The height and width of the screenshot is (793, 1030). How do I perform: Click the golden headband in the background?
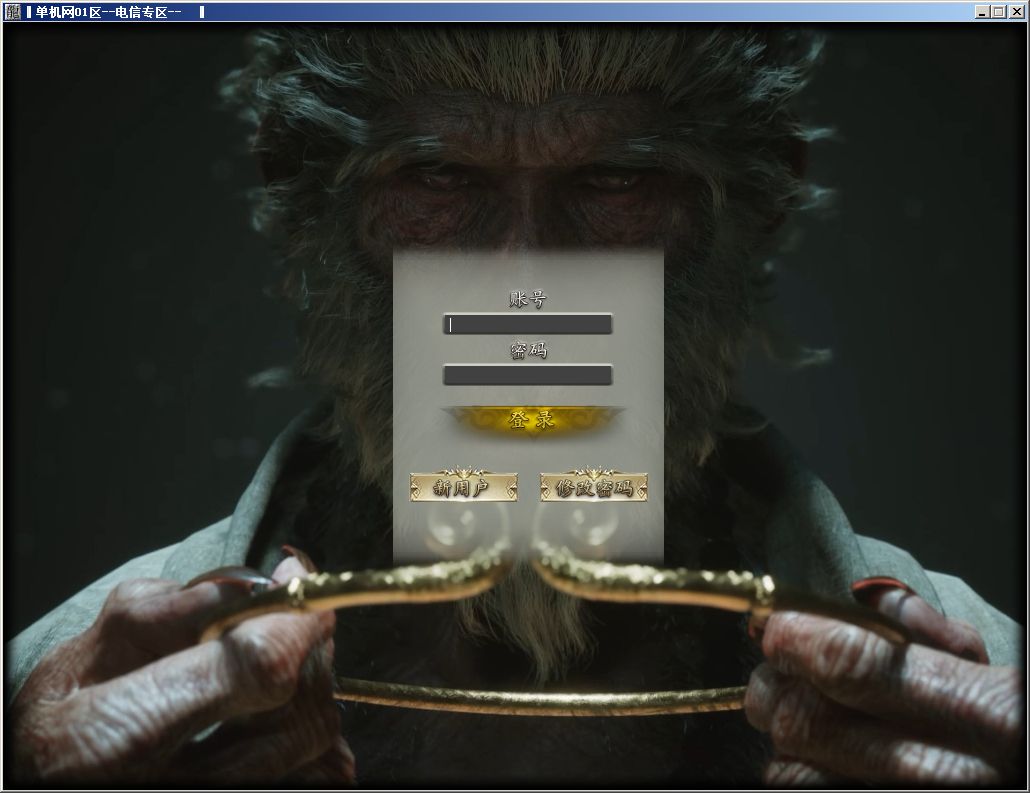[x=540, y=698]
